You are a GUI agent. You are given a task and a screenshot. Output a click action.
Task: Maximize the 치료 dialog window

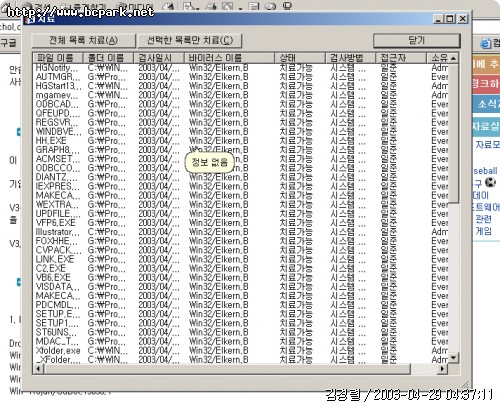450,19
